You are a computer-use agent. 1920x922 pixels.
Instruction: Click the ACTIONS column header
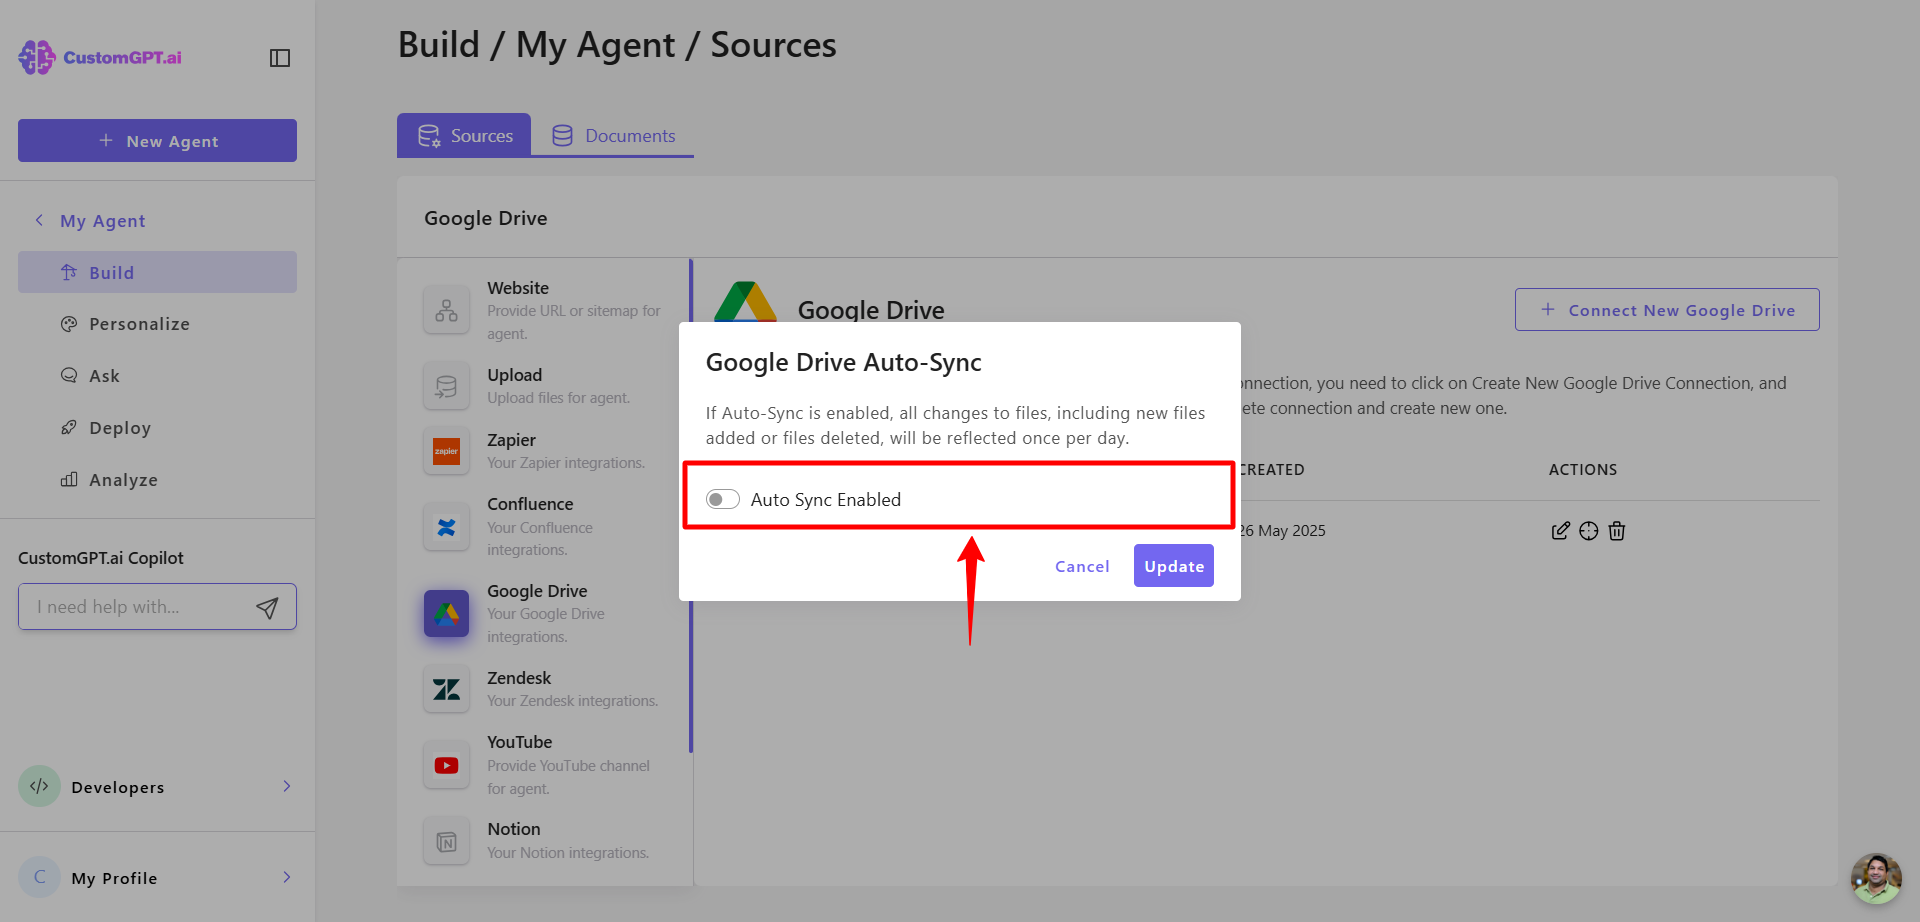click(x=1583, y=470)
